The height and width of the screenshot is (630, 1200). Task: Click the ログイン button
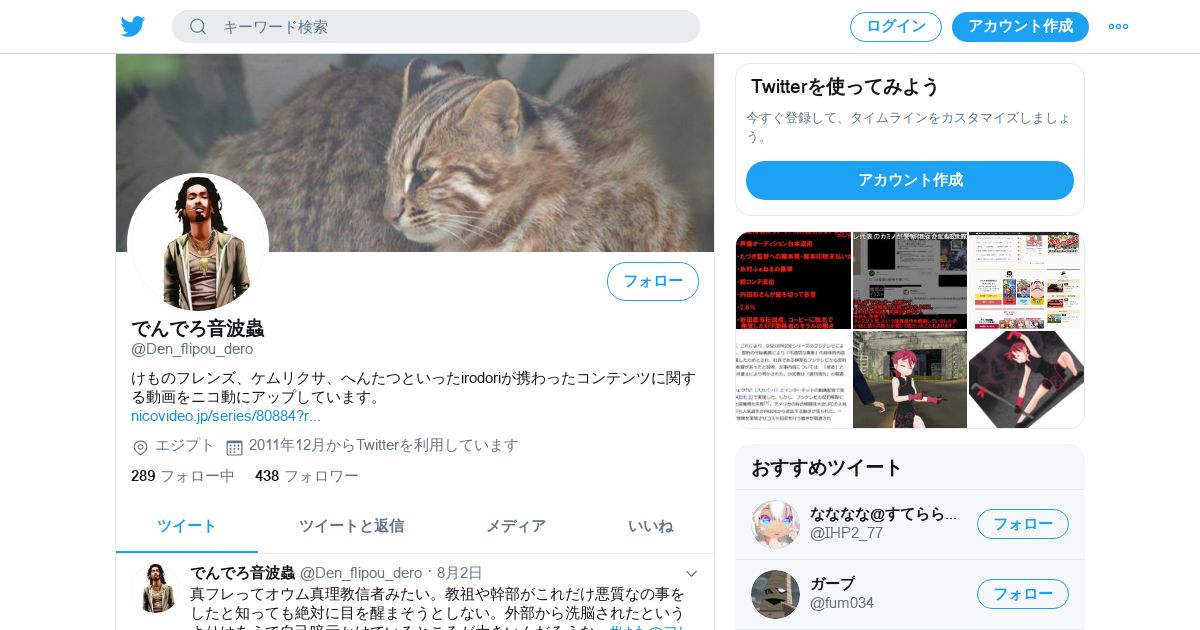tap(896, 27)
